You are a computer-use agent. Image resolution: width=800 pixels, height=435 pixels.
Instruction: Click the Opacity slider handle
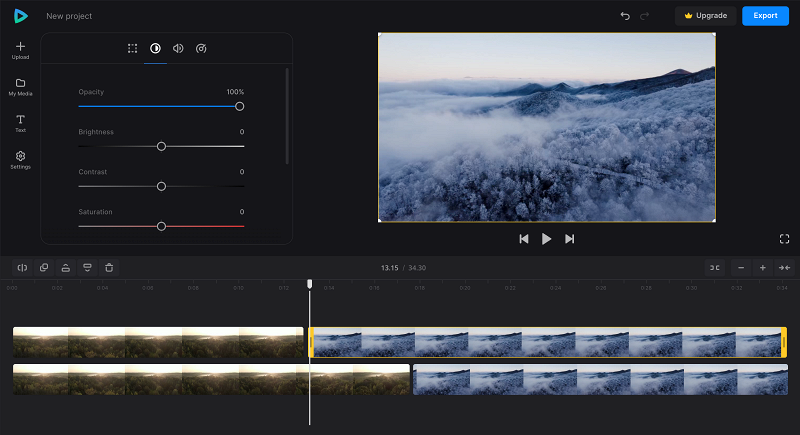tap(239, 106)
